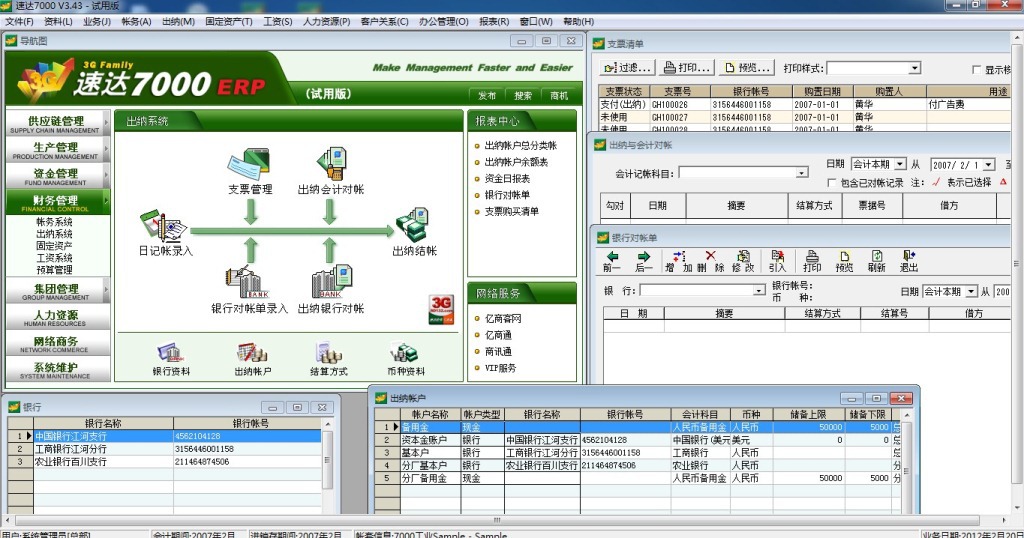
Task: Open 银行对帐单录入 bank statement entry icon
Action: [248, 283]
